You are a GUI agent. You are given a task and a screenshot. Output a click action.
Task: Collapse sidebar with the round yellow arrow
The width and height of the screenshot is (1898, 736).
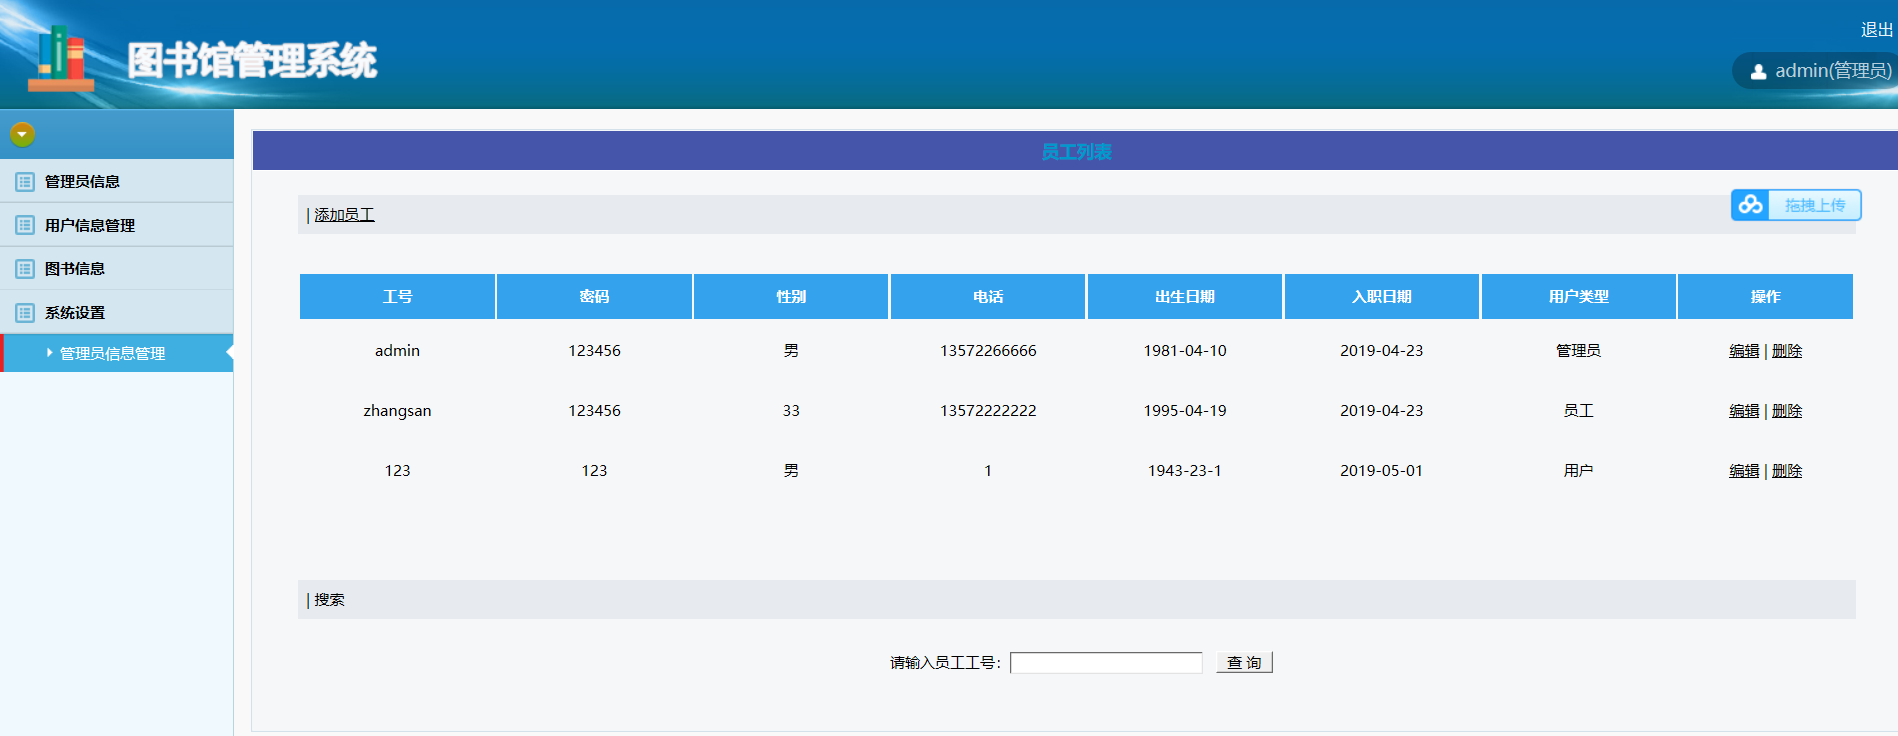pyautogui.click(x=22, y=134)
